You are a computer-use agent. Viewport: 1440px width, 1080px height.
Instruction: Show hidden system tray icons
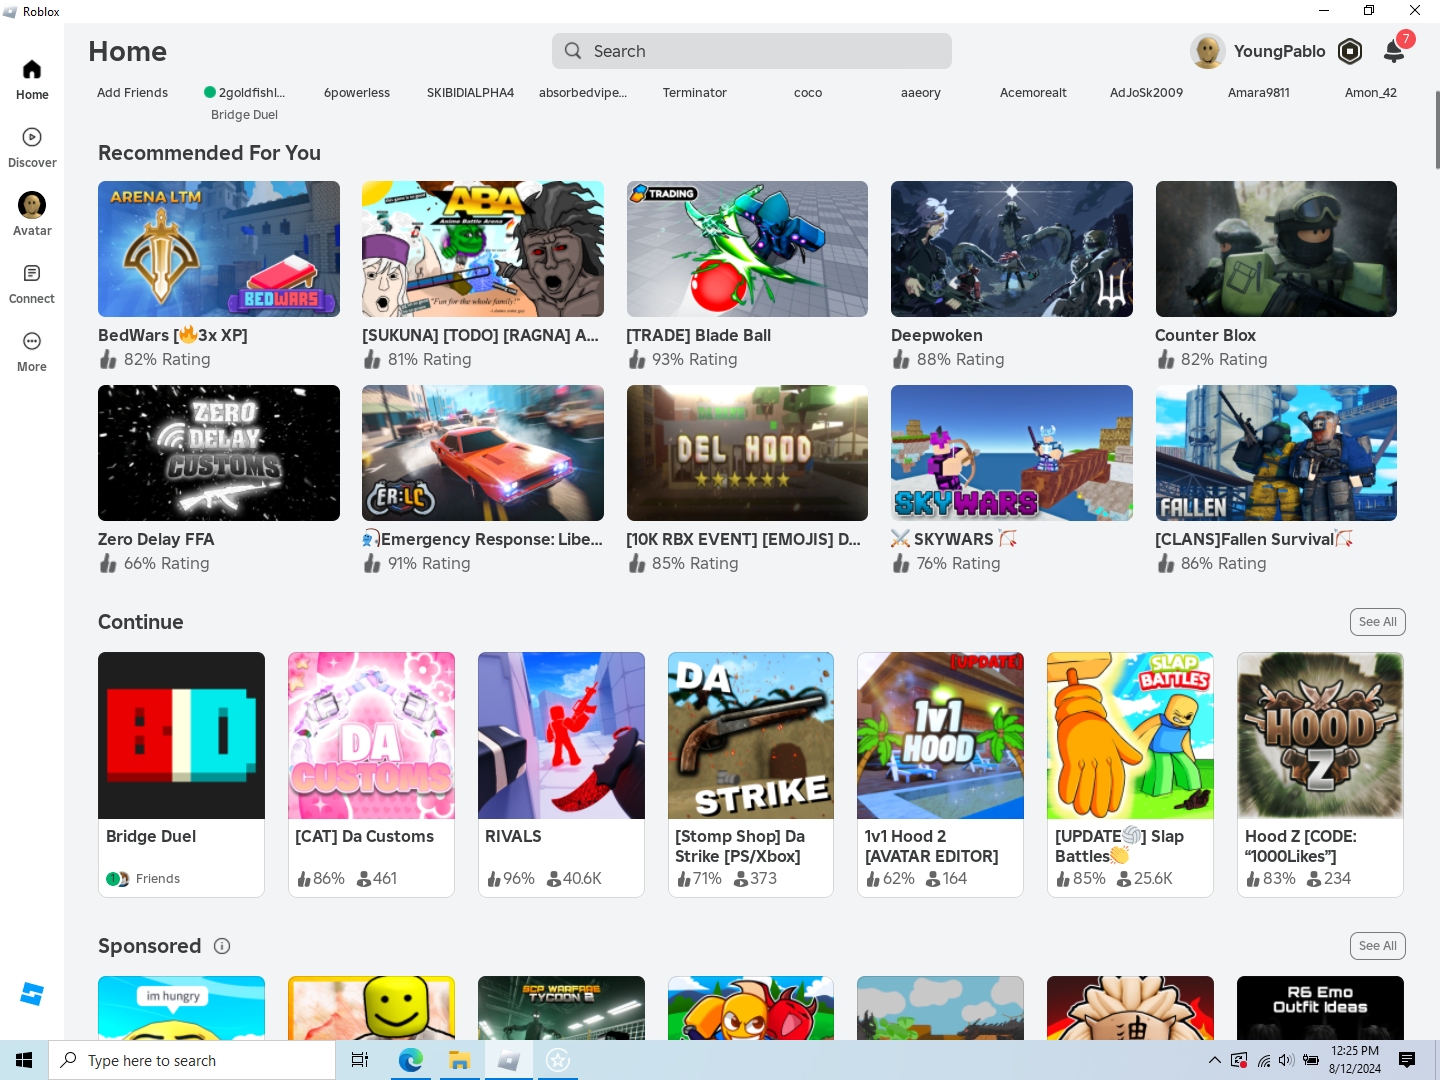1214,1060
